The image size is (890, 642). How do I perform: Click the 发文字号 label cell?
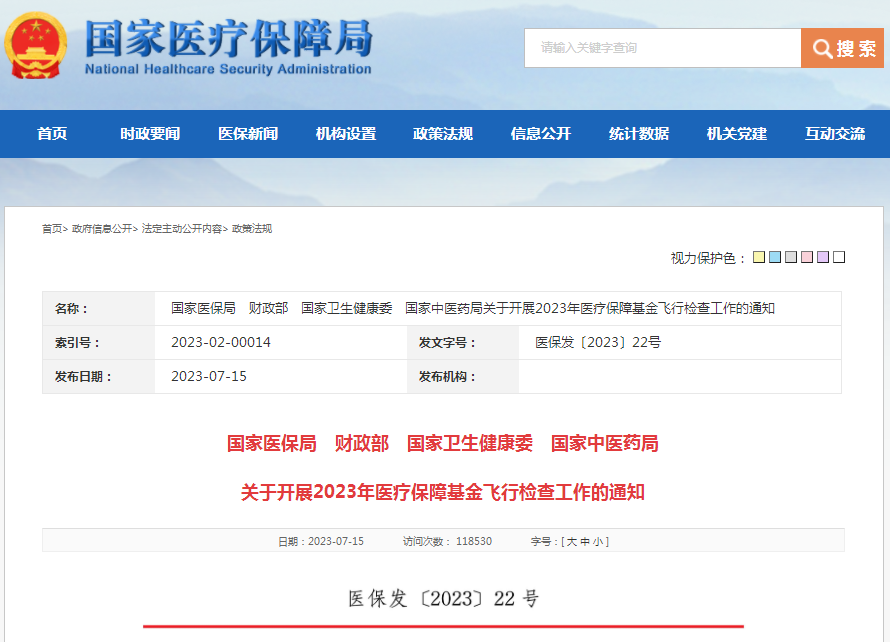coord(463,342)
